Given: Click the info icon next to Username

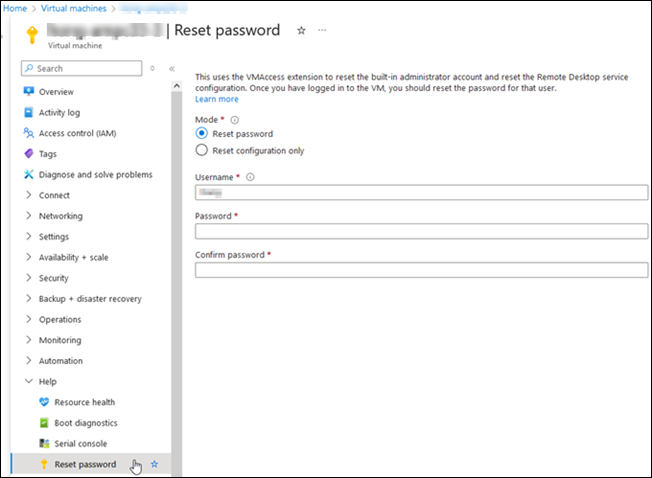Looking at the screenshot, I should pyautogui.click(x=250, y=177).
